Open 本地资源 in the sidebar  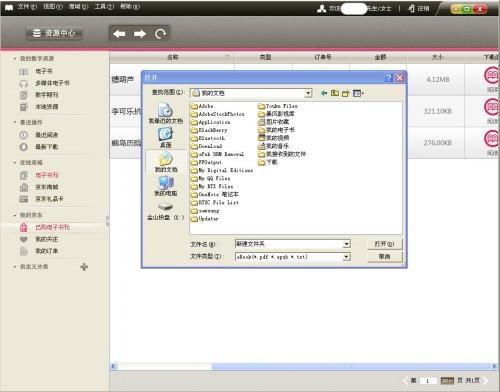pos(47,107)
